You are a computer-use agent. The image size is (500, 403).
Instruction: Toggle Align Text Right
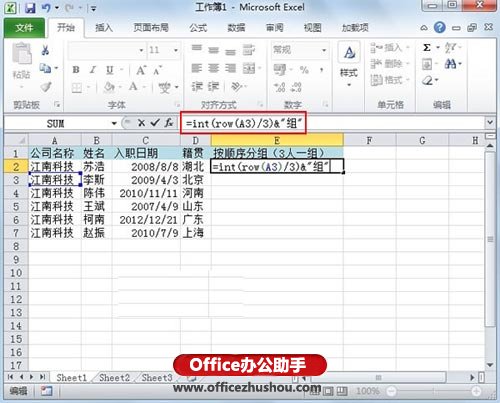click(230, 68)
